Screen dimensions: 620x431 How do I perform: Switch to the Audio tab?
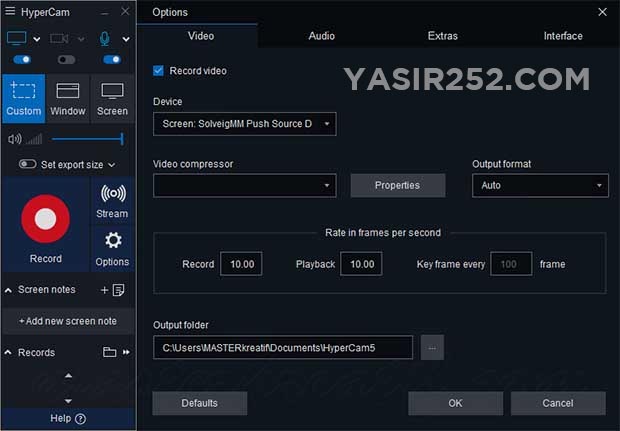321,36
